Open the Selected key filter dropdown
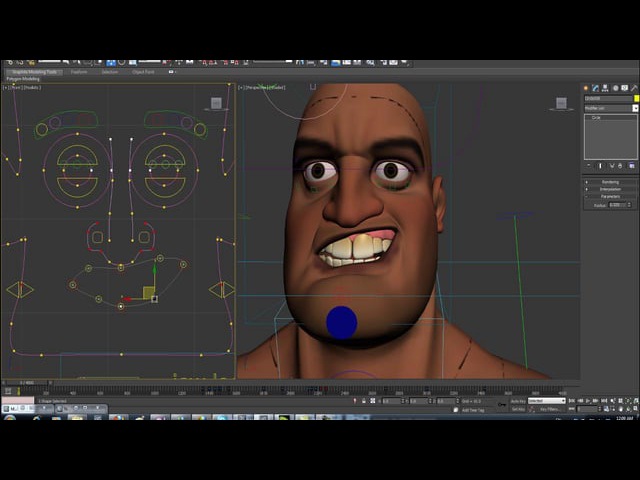 click(x=547, y=401)
